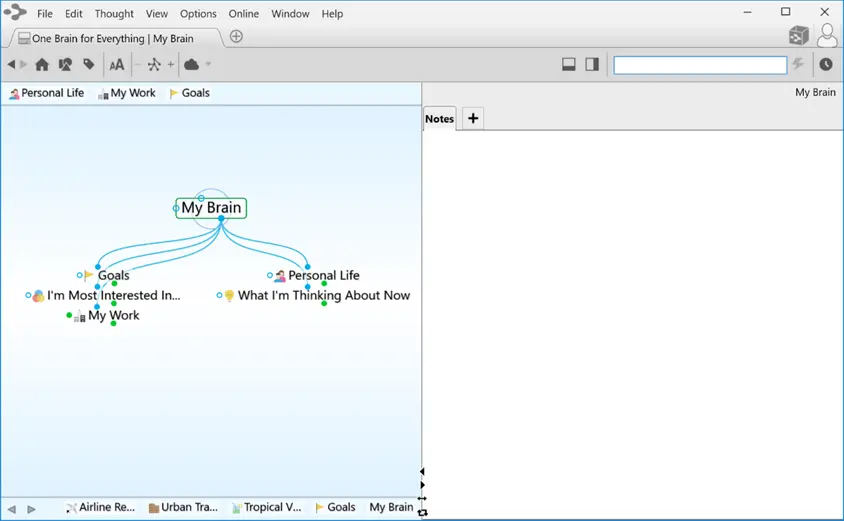Navigate past thoughts list right arrow
844x521 pixels.
click(x=31, y=509)
